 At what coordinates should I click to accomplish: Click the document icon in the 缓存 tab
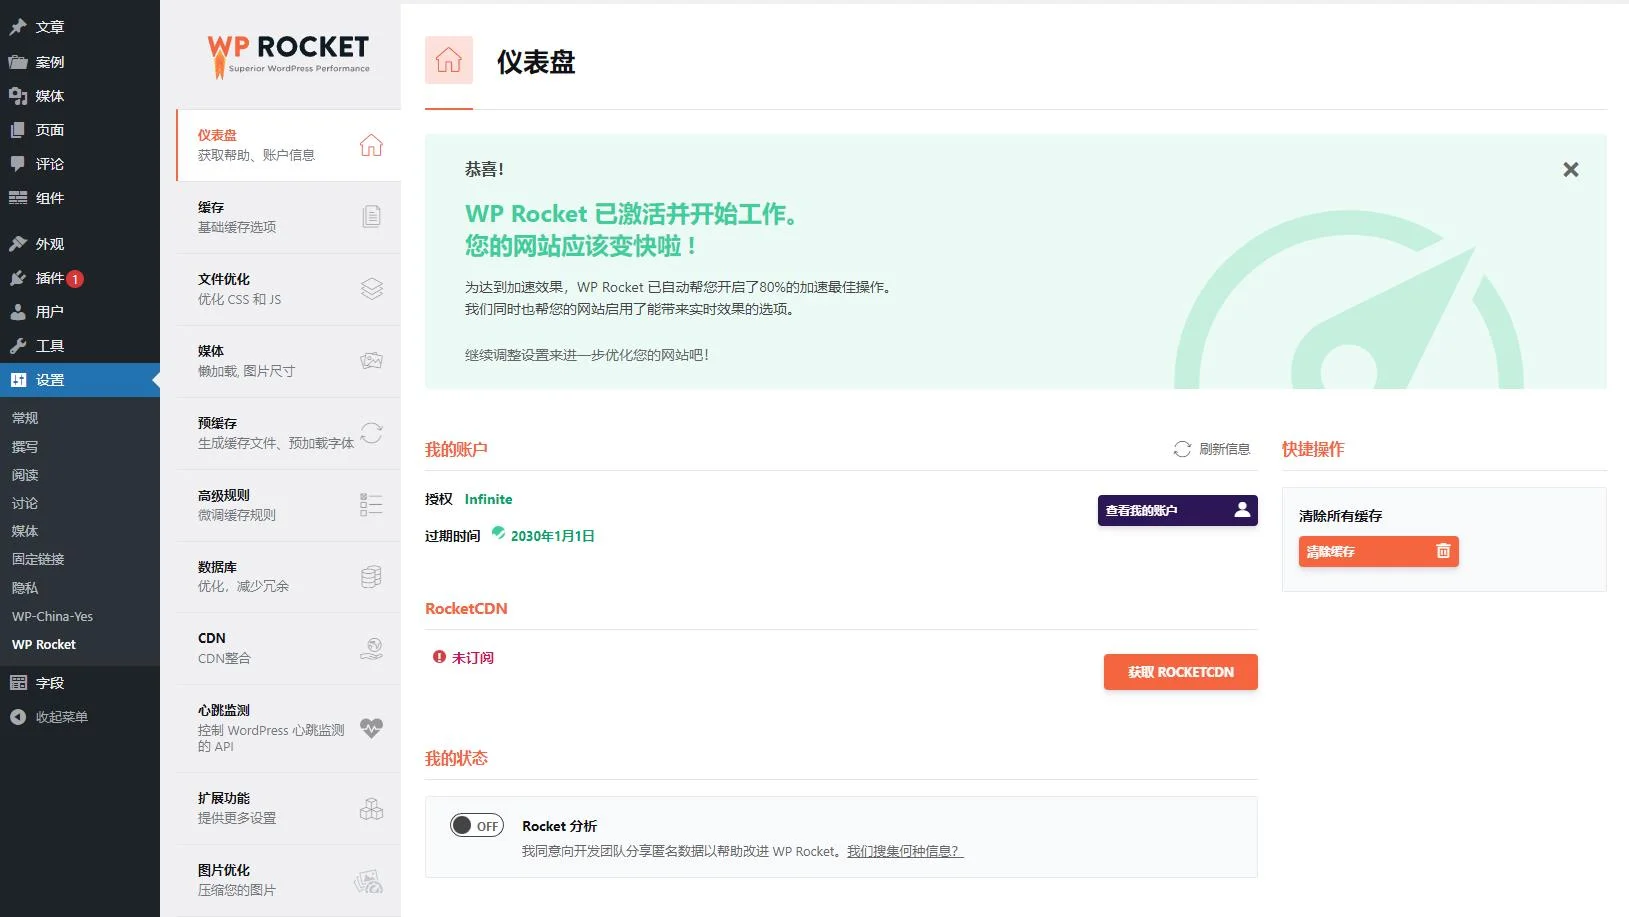(371, 216)
